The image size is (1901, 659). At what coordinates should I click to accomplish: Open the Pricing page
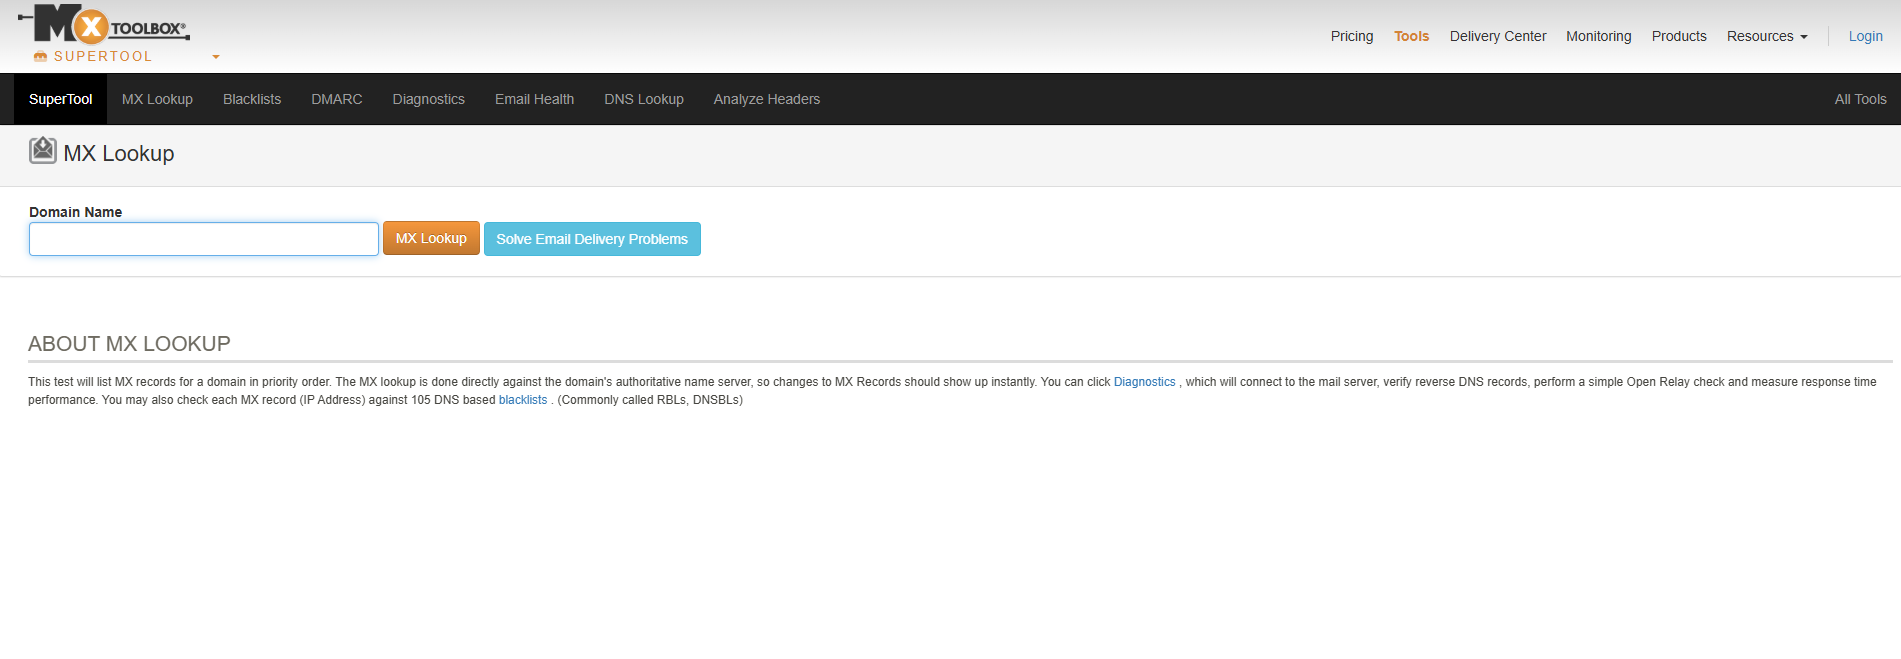1352,36
